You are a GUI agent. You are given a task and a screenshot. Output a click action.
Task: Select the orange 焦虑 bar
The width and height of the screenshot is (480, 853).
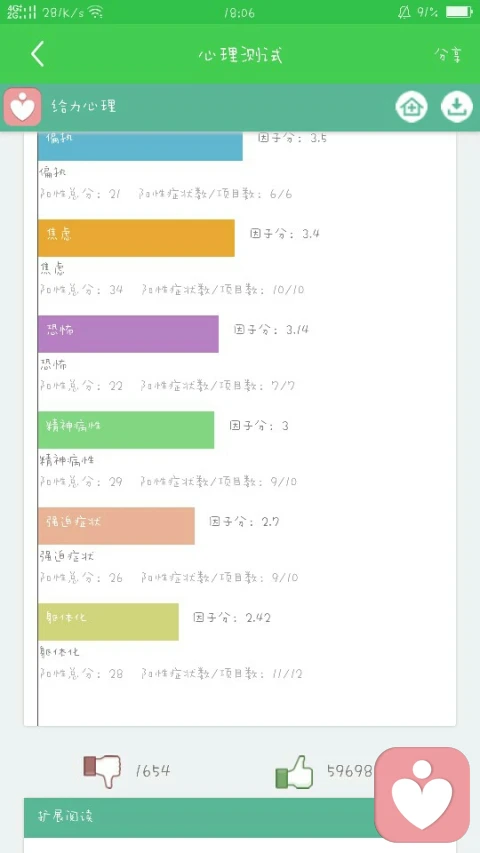(136, 238)
